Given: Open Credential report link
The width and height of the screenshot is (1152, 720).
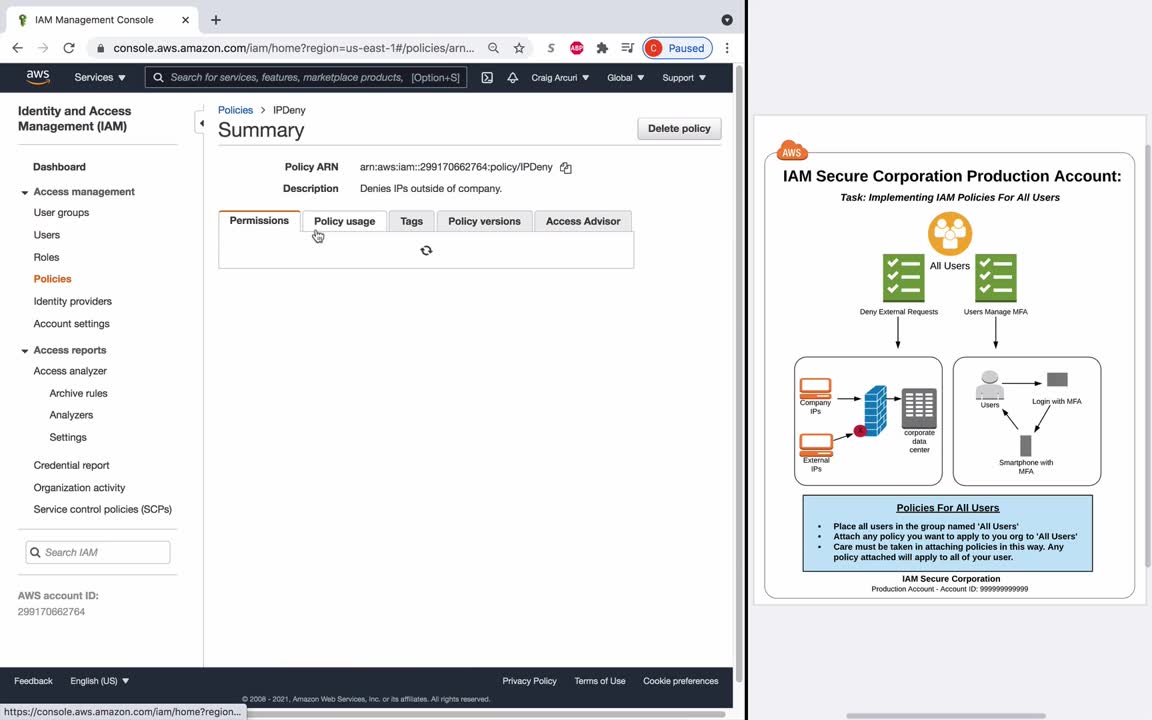Looking at the screenshot, I should 71,465.
